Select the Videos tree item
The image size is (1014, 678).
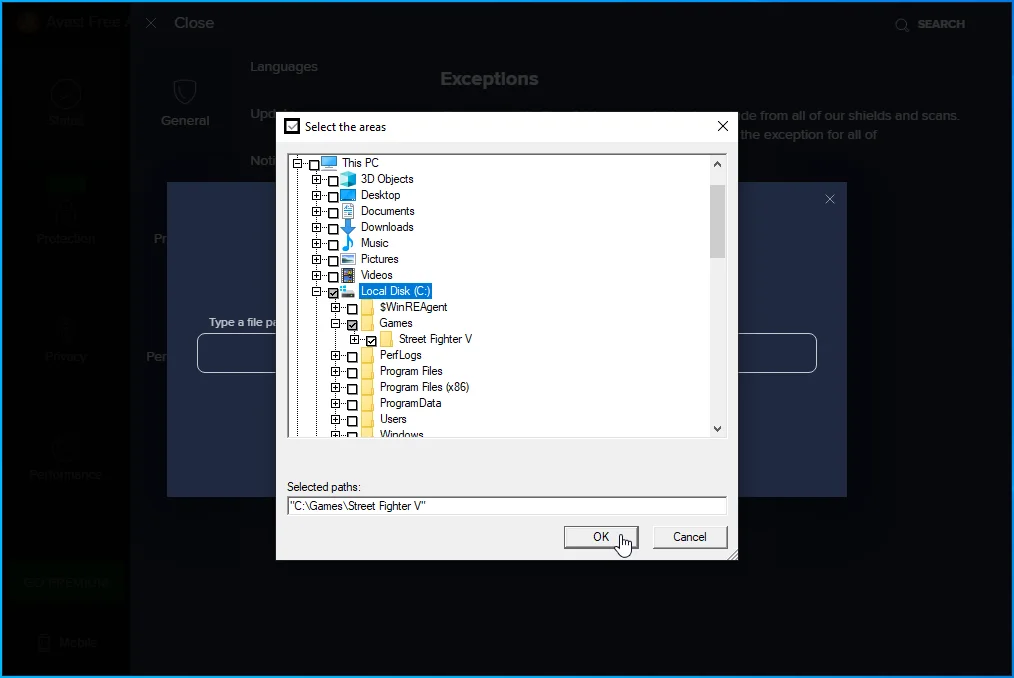376,275
